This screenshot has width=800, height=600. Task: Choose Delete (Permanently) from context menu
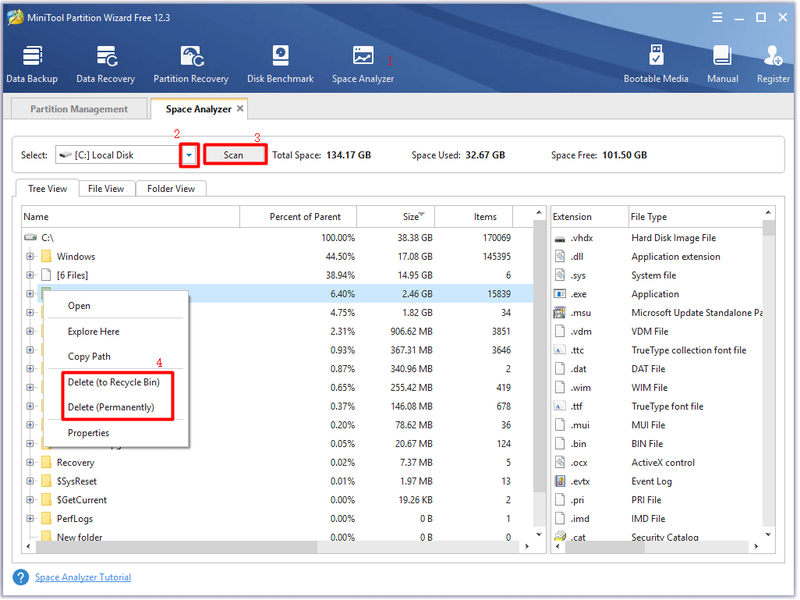click(x=111, y=407)
